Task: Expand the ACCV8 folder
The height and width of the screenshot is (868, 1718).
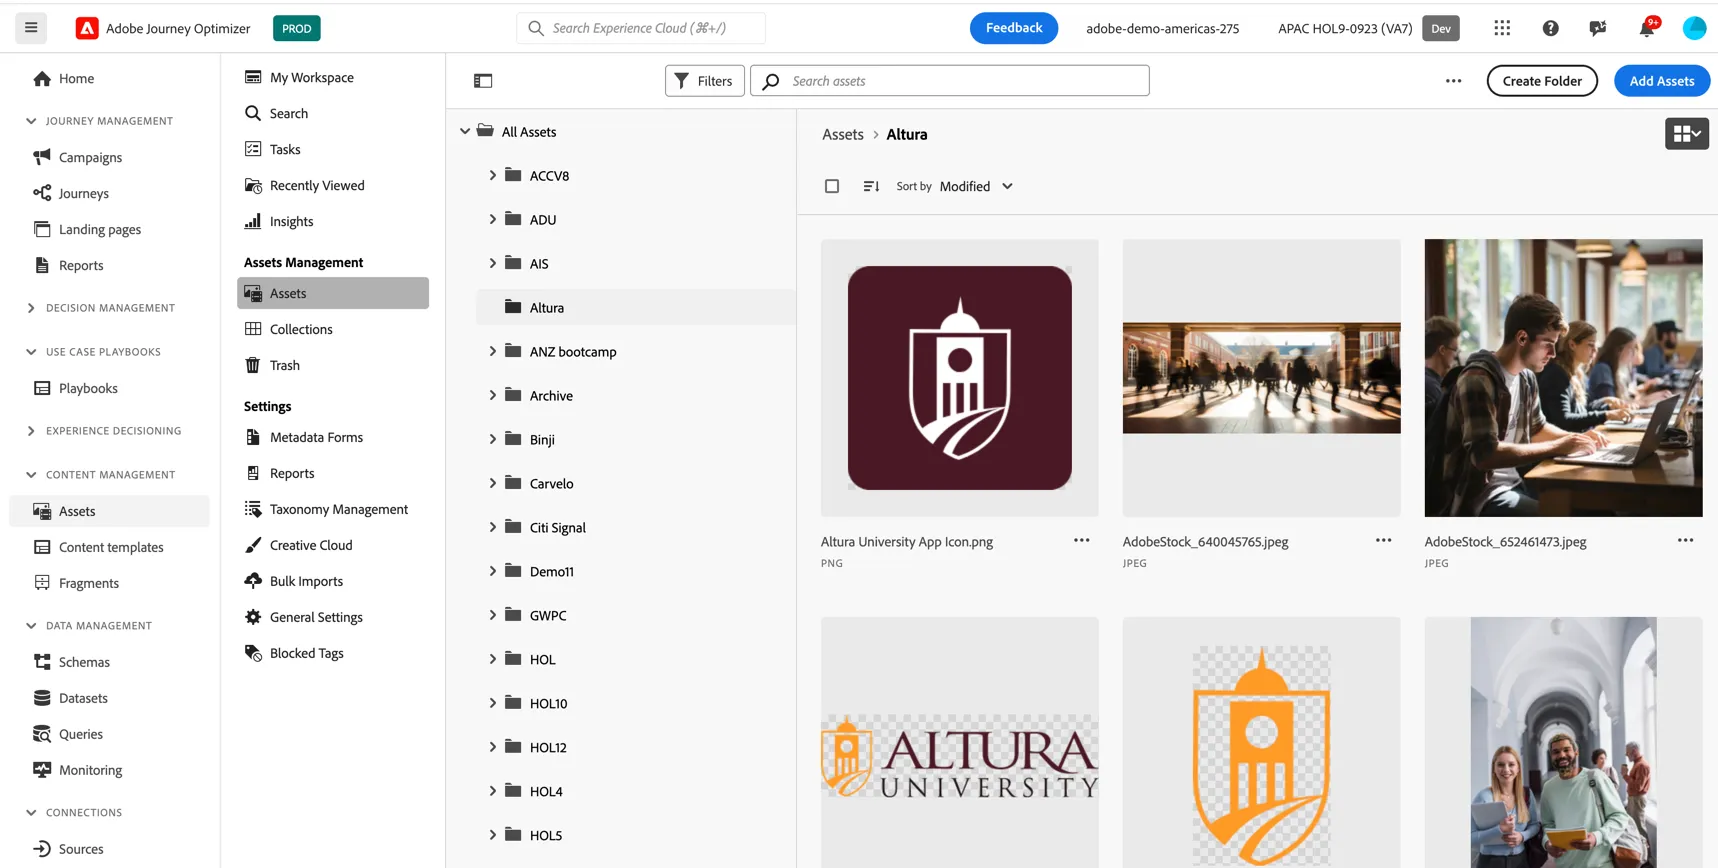Action: click(492, 175)
